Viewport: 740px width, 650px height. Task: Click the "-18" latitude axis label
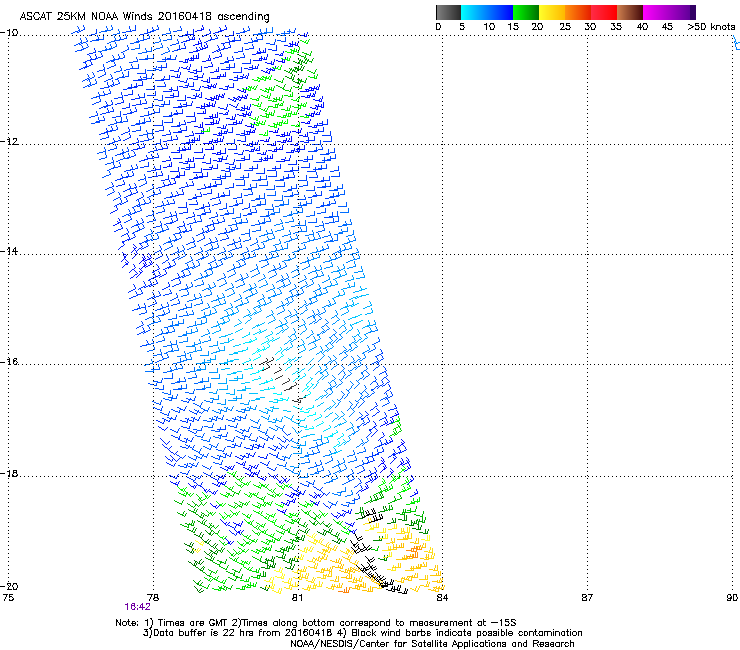point(9,473)
